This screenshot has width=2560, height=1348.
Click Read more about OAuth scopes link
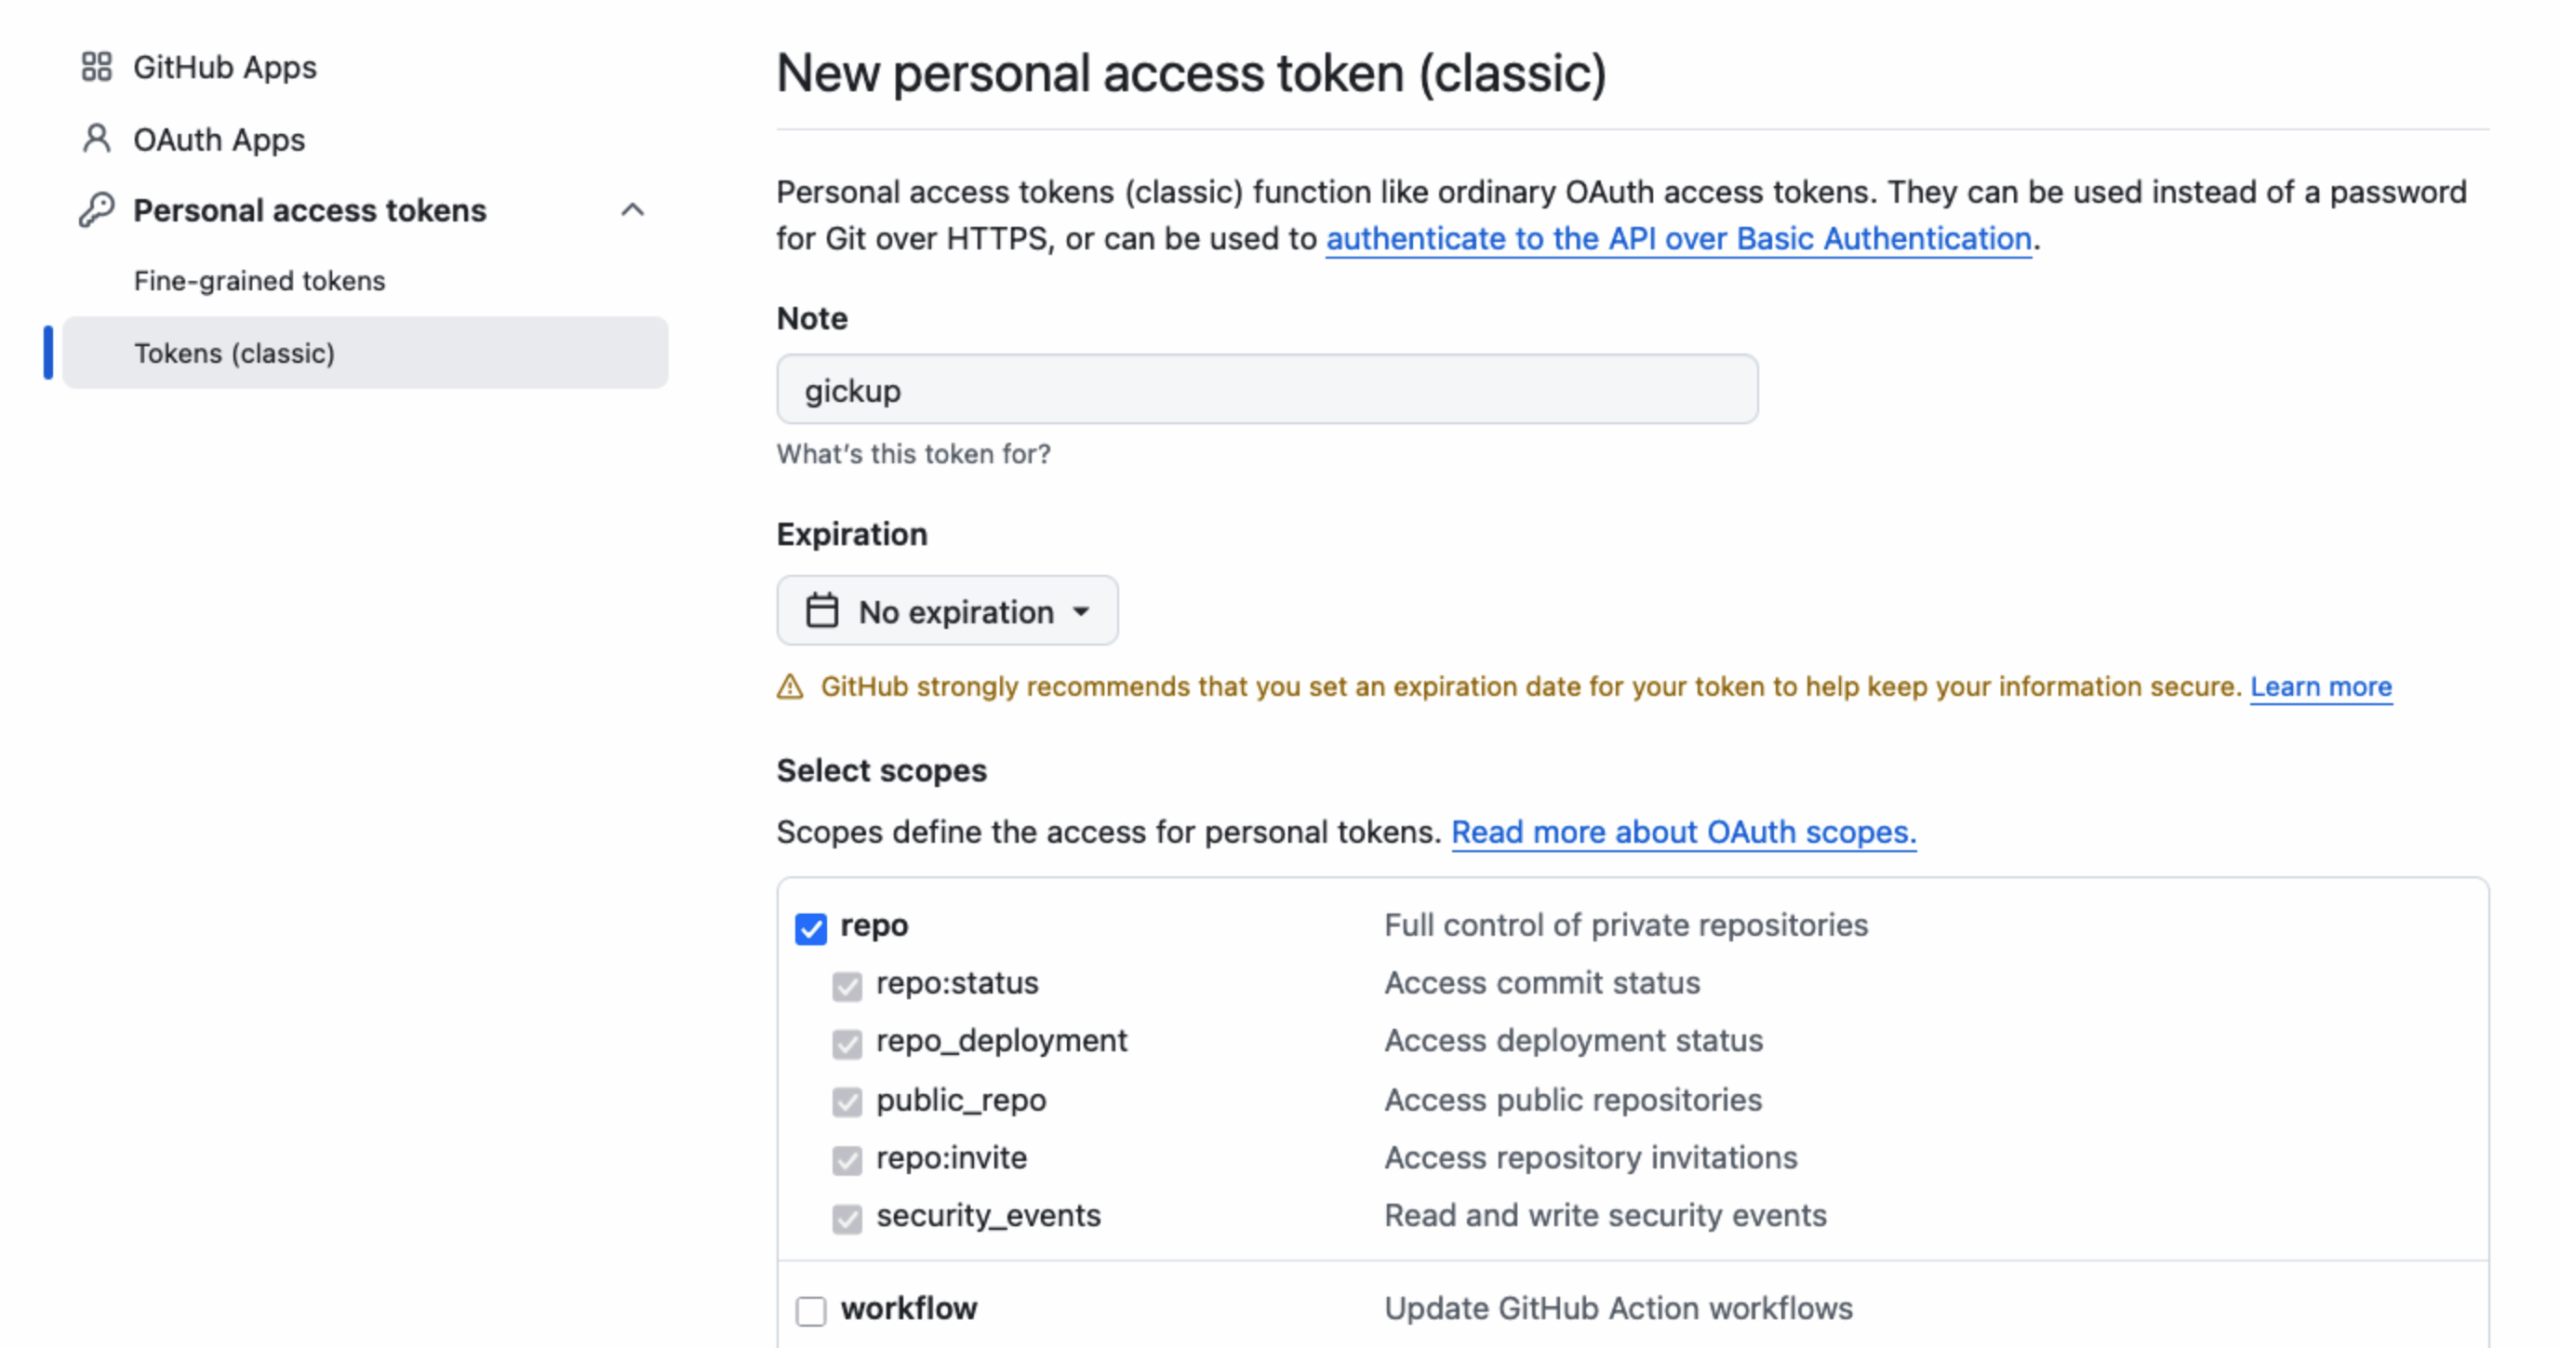(1683, 832)
